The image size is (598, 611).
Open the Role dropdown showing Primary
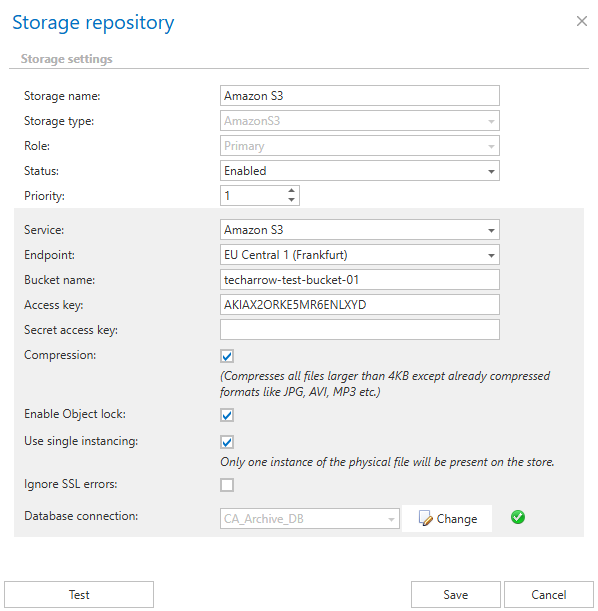point(360,146)
